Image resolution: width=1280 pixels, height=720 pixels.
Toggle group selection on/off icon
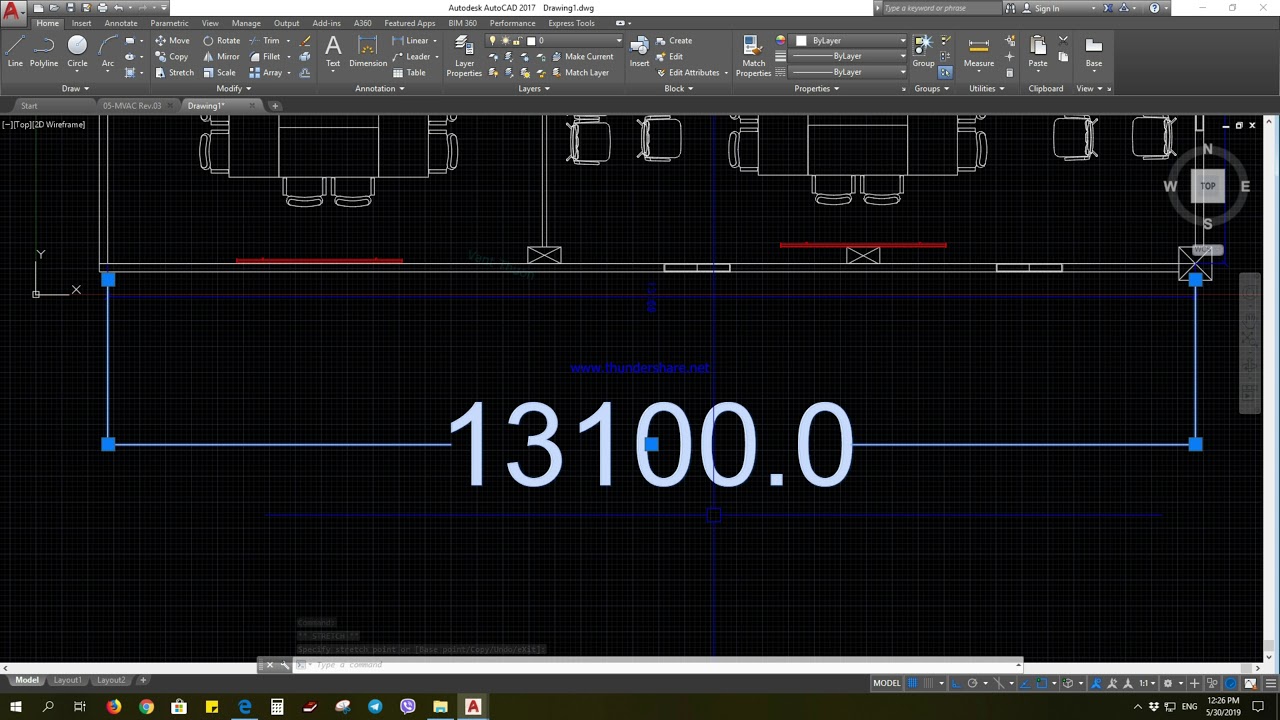(945, 73)
